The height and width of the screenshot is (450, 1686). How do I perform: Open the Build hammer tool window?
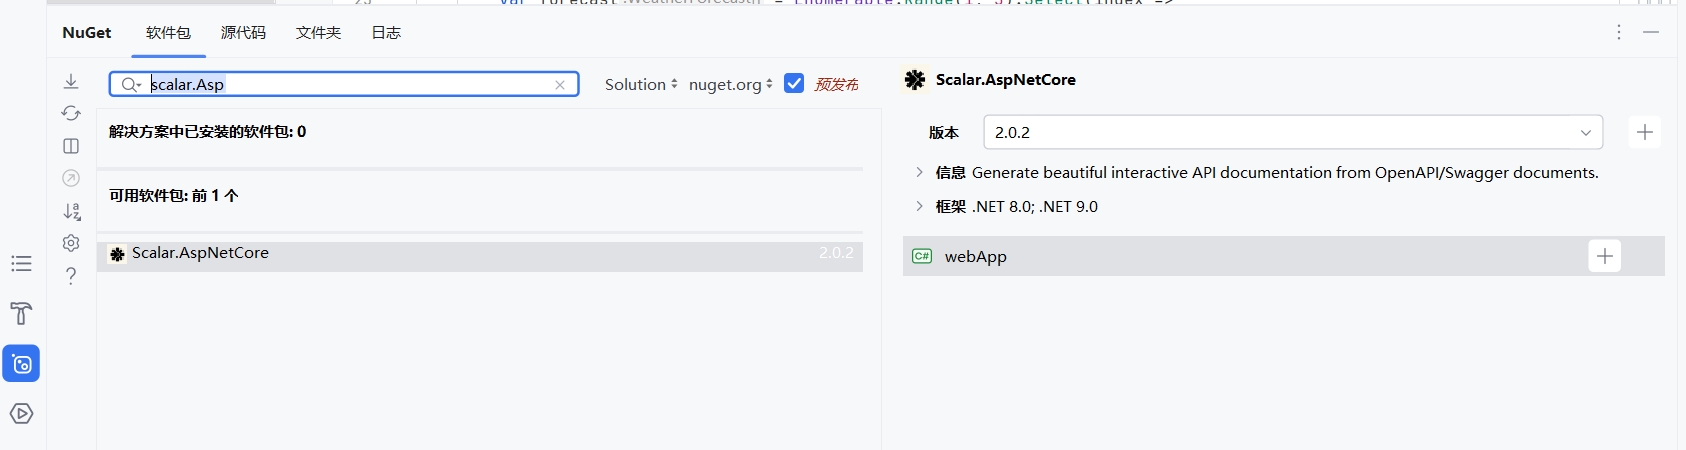point(21,314)
